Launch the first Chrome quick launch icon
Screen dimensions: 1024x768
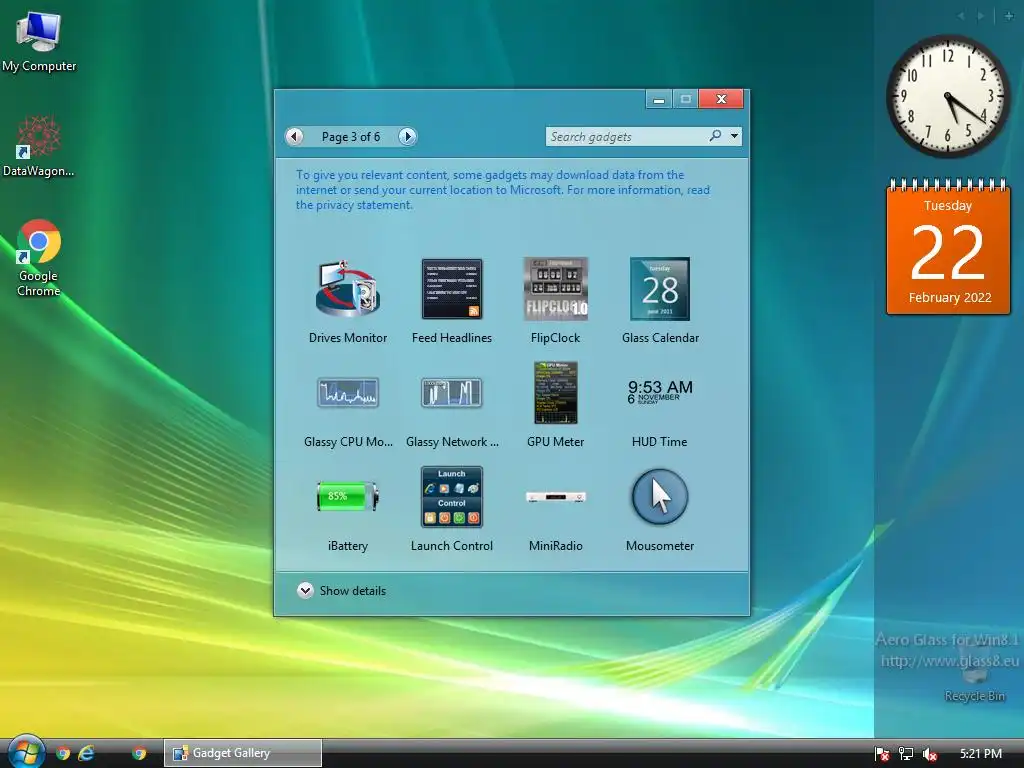[x=63, y=753]
